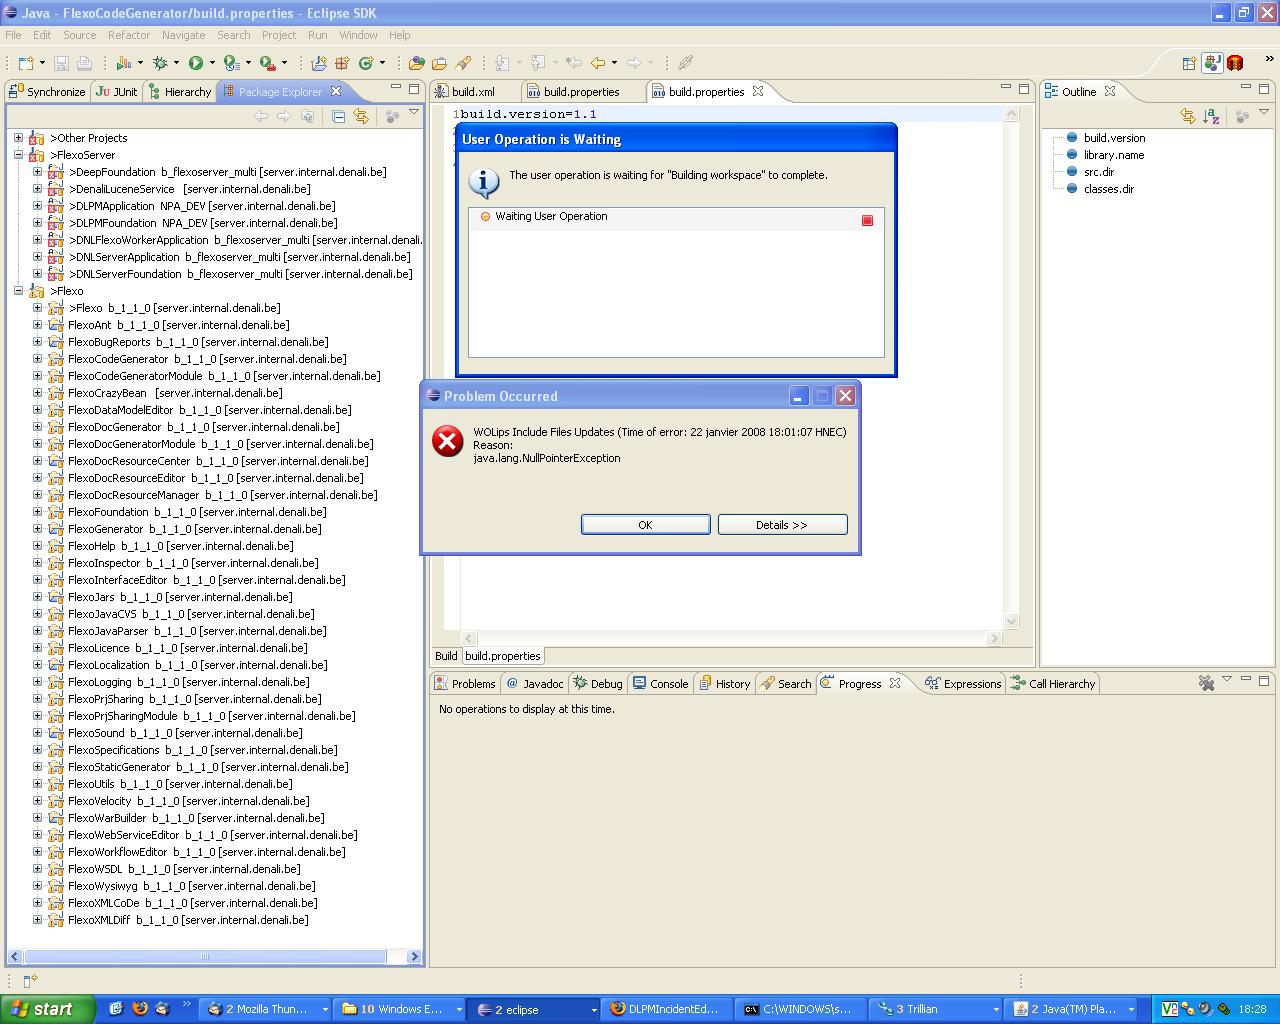Open Package Explorer view menu triangle
1280x1024 pixels.
coord(414,113)
